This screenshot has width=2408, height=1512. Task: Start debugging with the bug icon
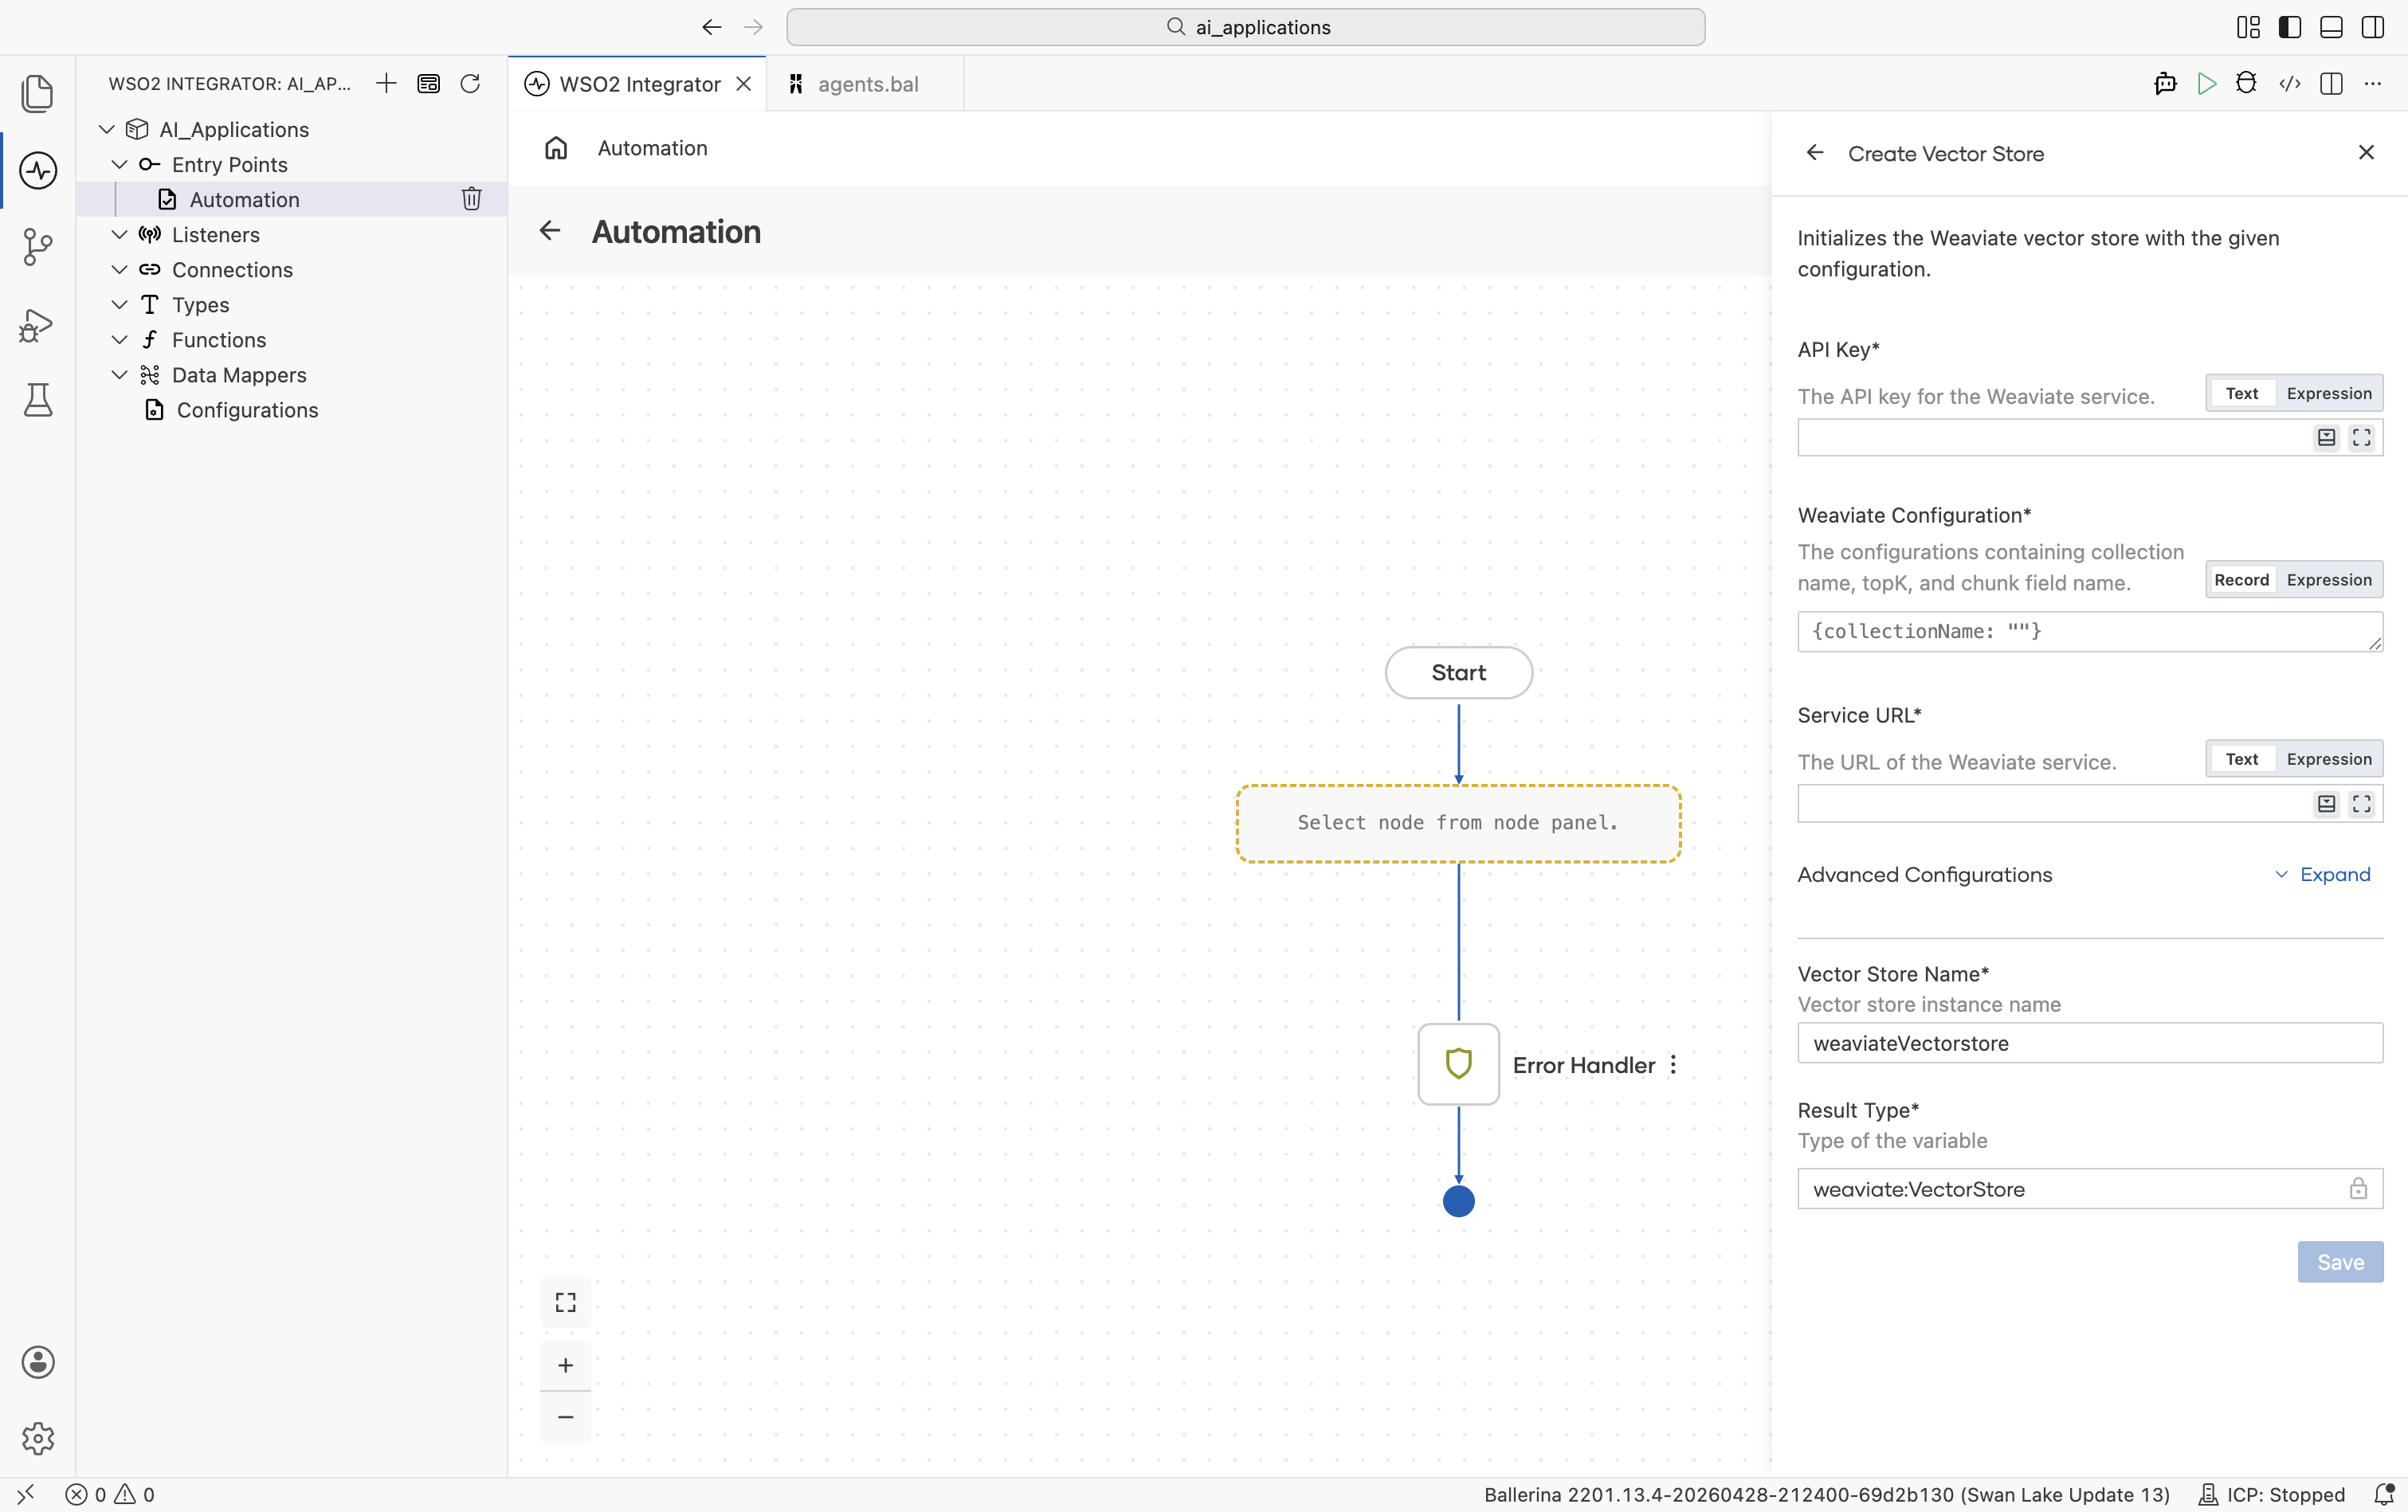pos(2246,83)
